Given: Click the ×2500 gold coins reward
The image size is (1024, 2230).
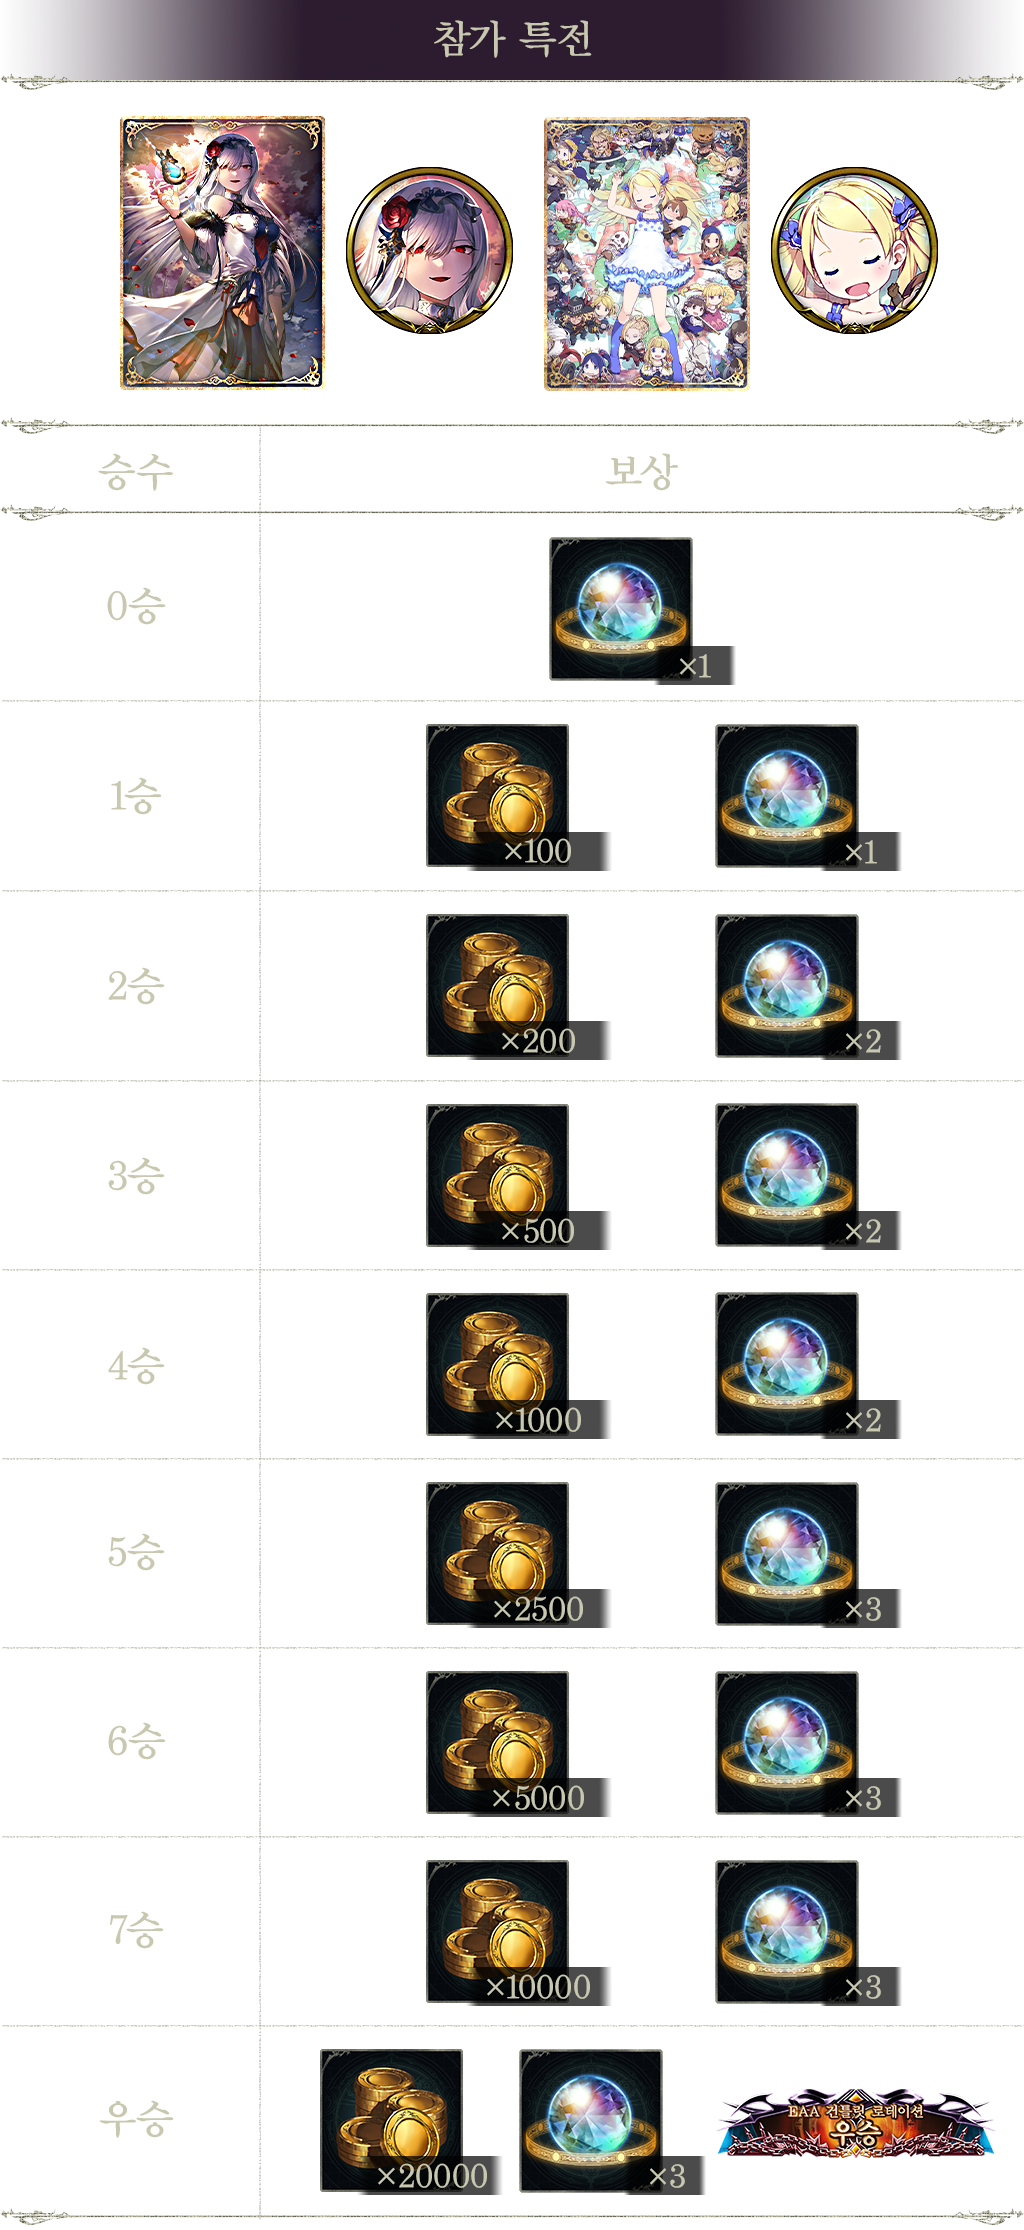Looking at the screenshot, I should [517, 1555].
